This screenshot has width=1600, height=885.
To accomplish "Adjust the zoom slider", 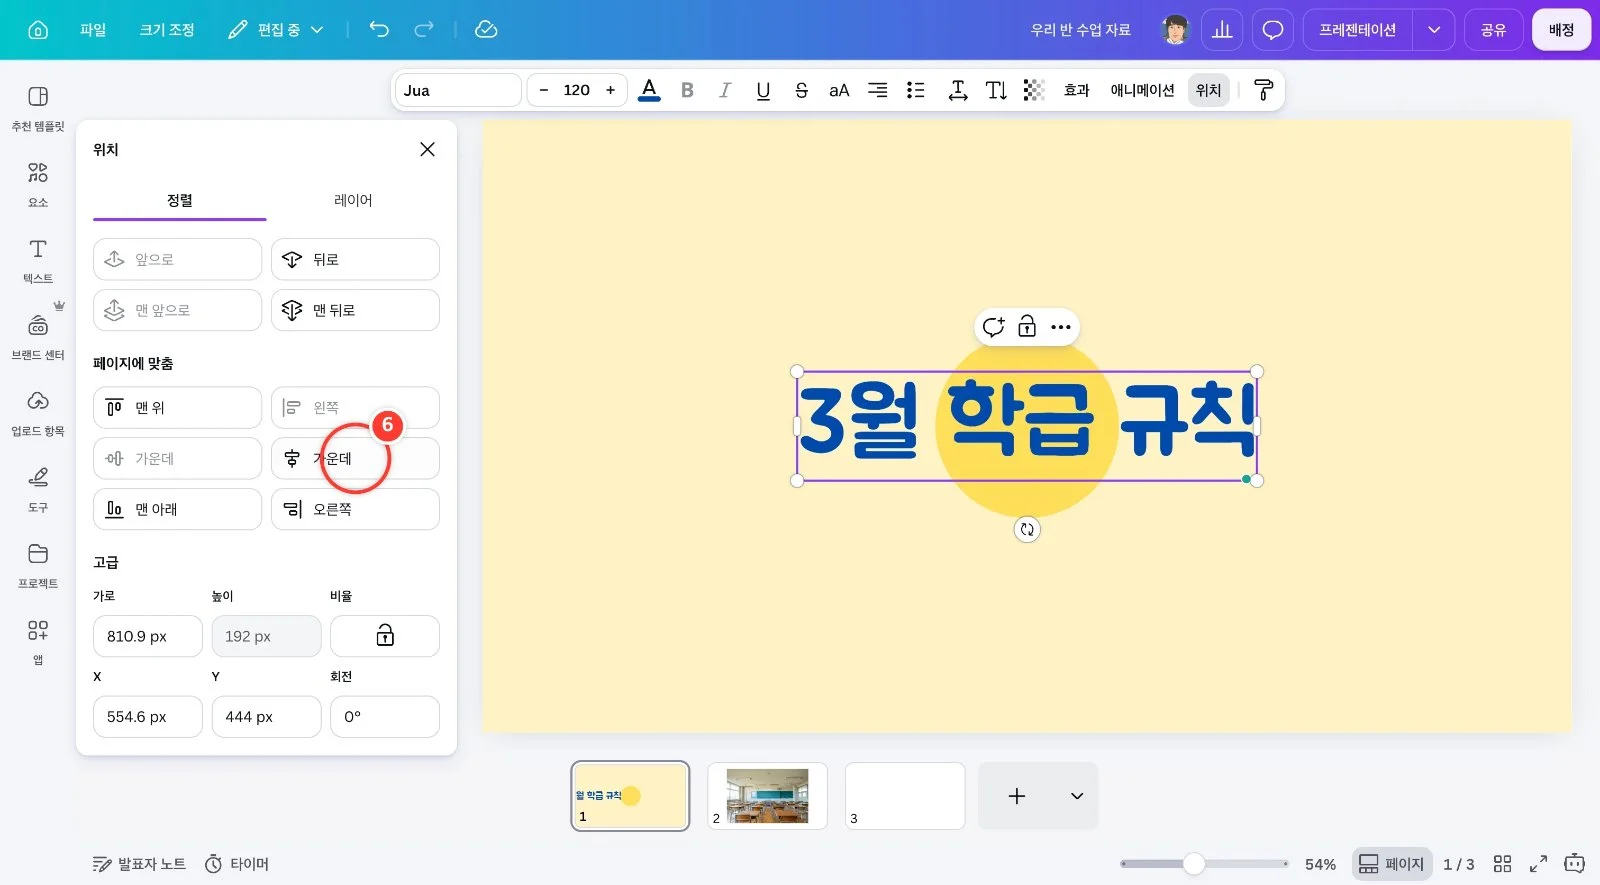I will pyautogui.click(x=1204, y=864).
